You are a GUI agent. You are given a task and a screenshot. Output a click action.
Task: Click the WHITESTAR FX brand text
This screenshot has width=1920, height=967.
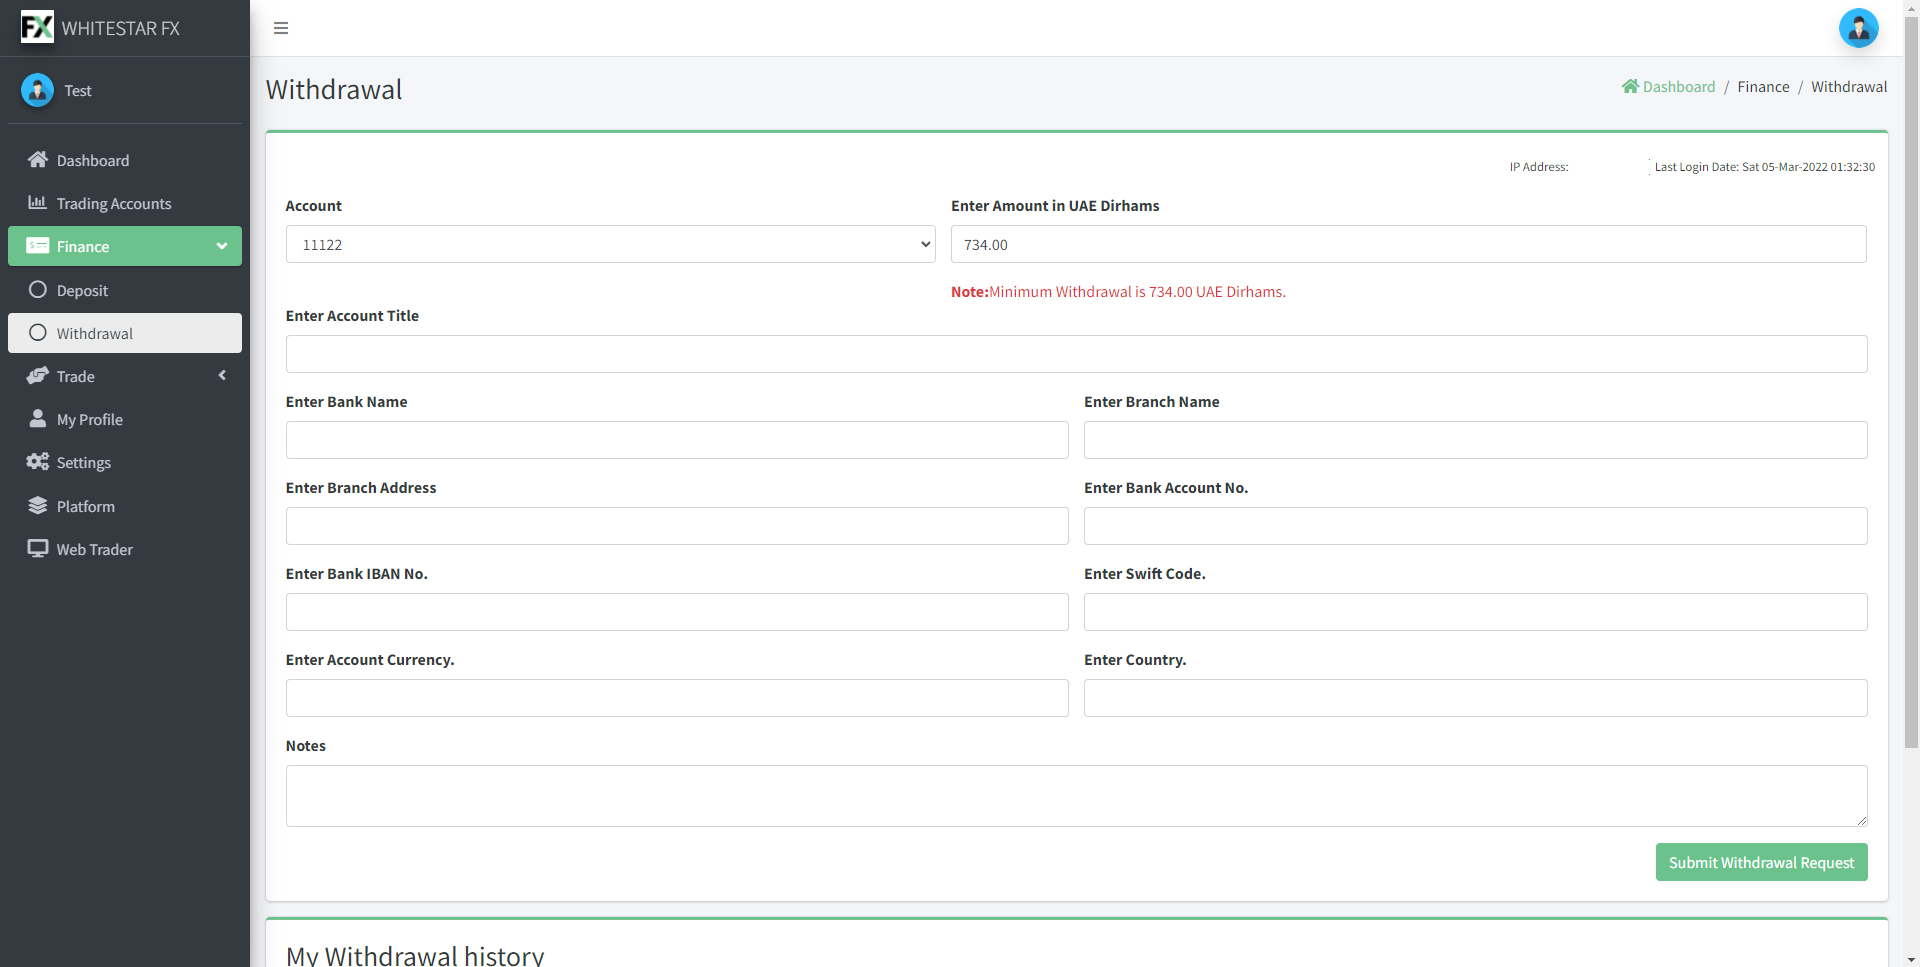121,28
